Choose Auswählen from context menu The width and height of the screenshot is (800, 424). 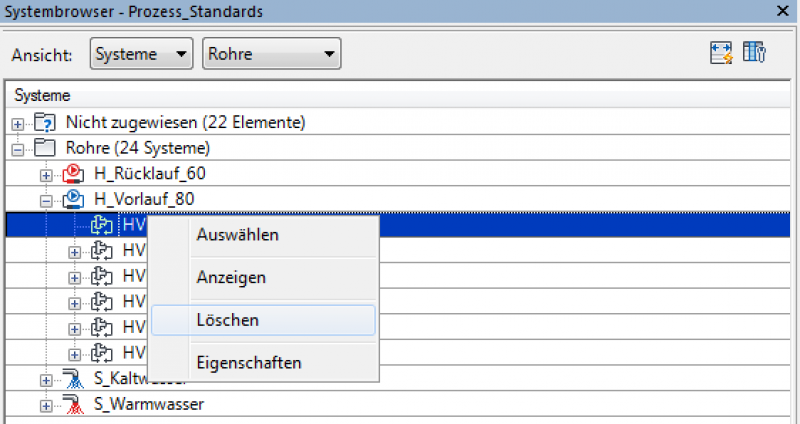(x=237, y=235)
